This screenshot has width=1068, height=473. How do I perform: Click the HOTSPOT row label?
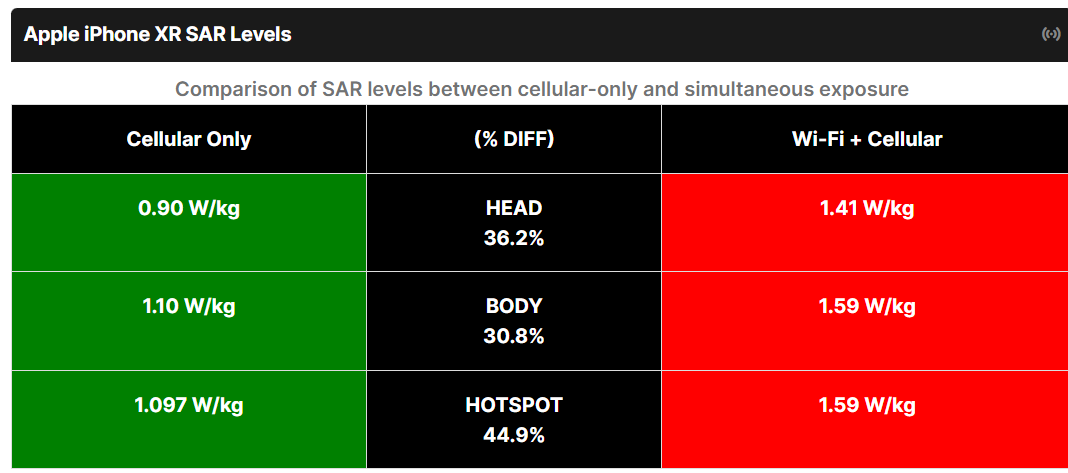(x=514, y=405)
